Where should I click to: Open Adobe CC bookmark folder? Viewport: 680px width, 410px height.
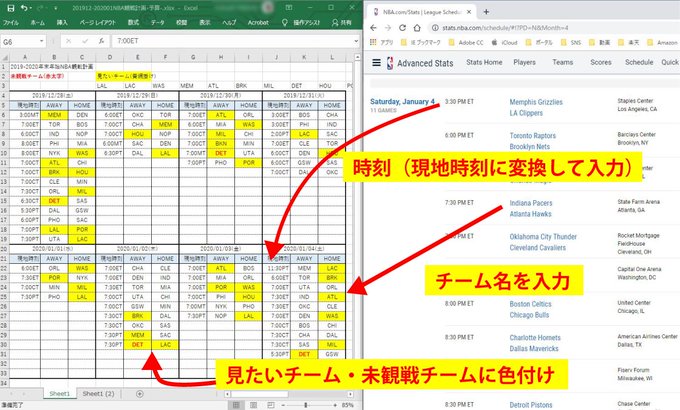(x=466, y=43)
